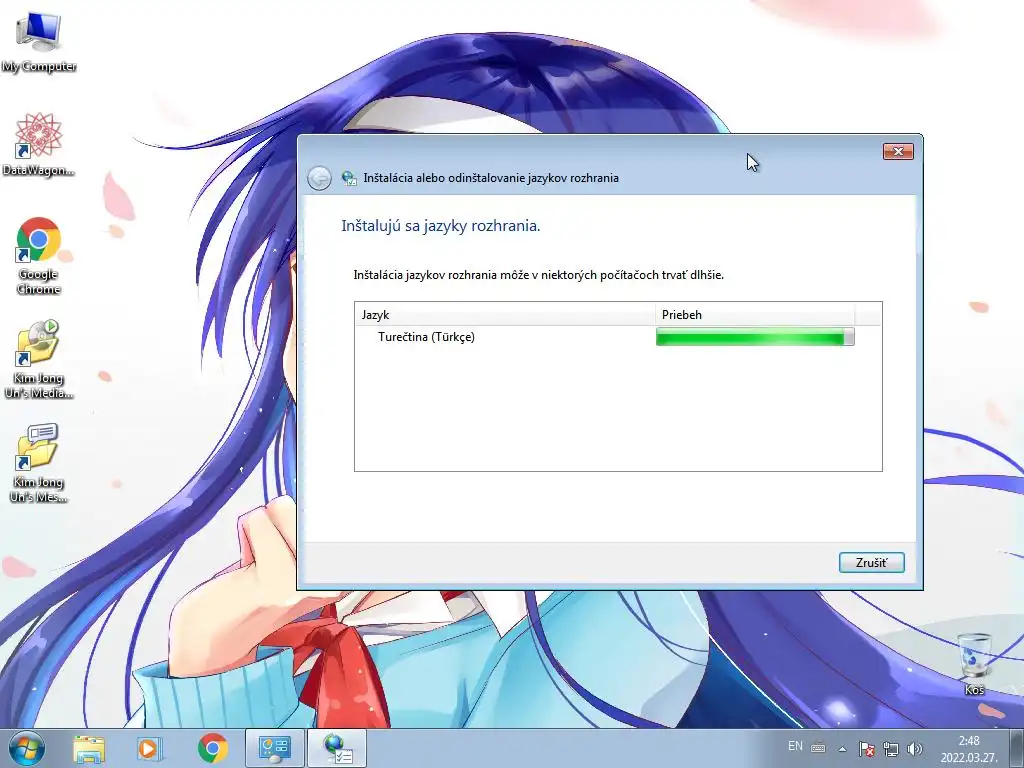This screenshot has width=1024, height=768.
Task: Click the network tray icon
Action: (x=891, y=749)
